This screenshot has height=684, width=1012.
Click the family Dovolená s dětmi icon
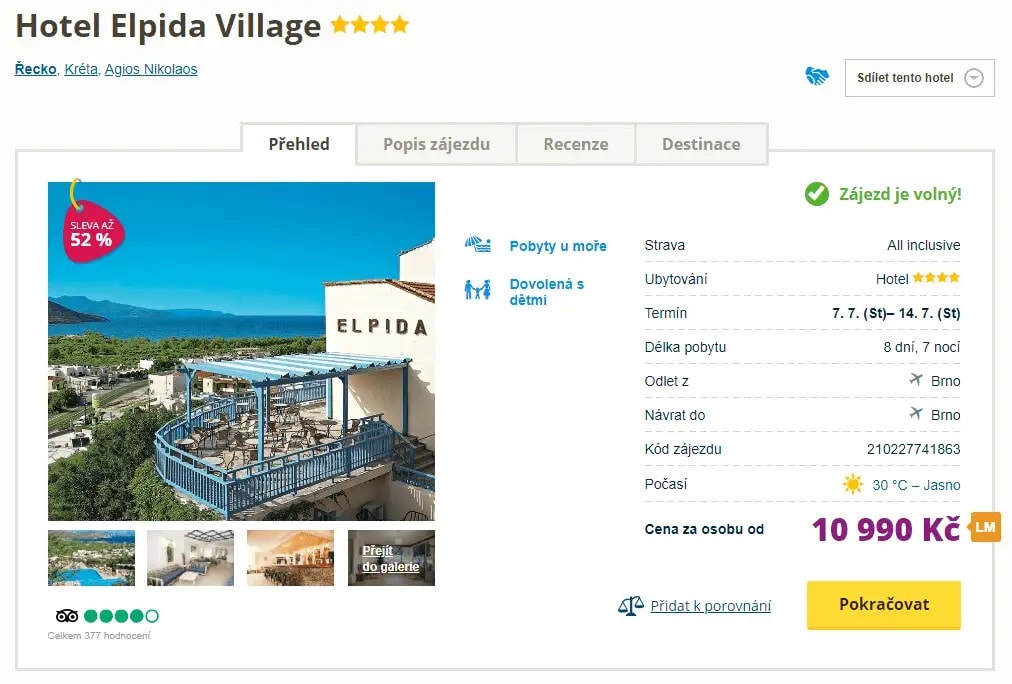pos(477,290)
